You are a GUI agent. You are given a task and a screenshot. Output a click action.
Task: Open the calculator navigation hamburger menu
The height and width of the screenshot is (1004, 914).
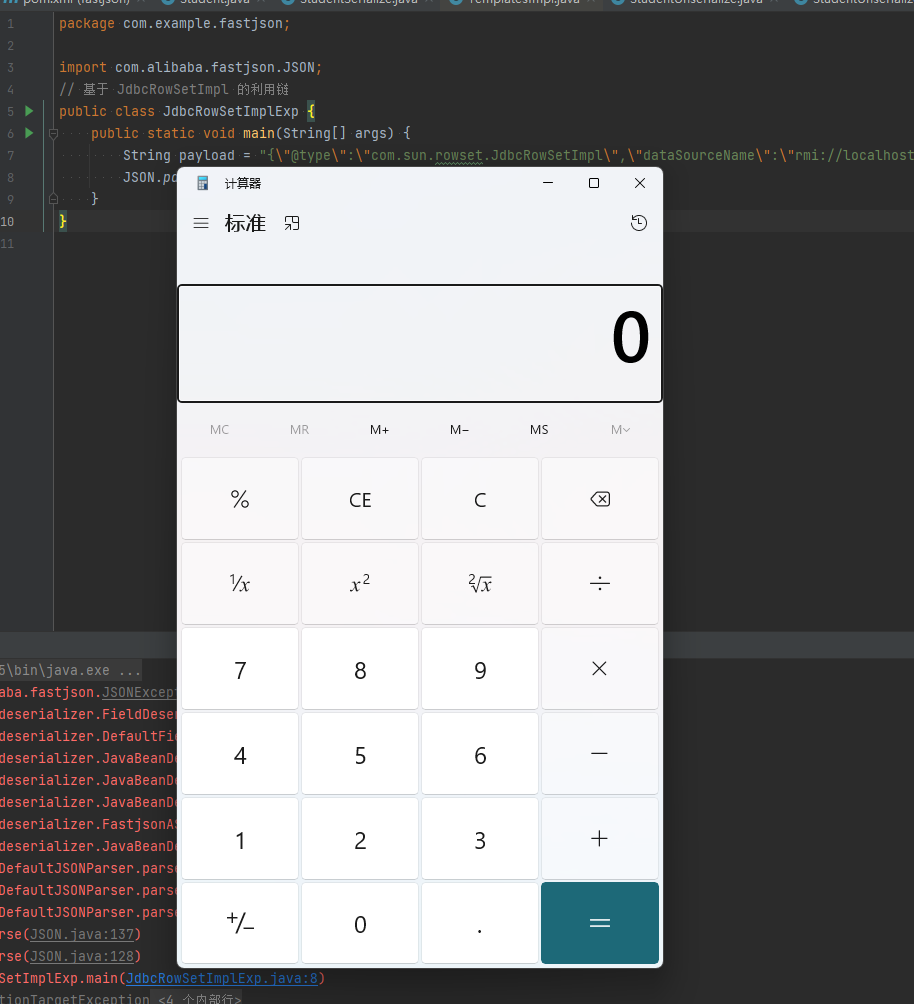201,223
